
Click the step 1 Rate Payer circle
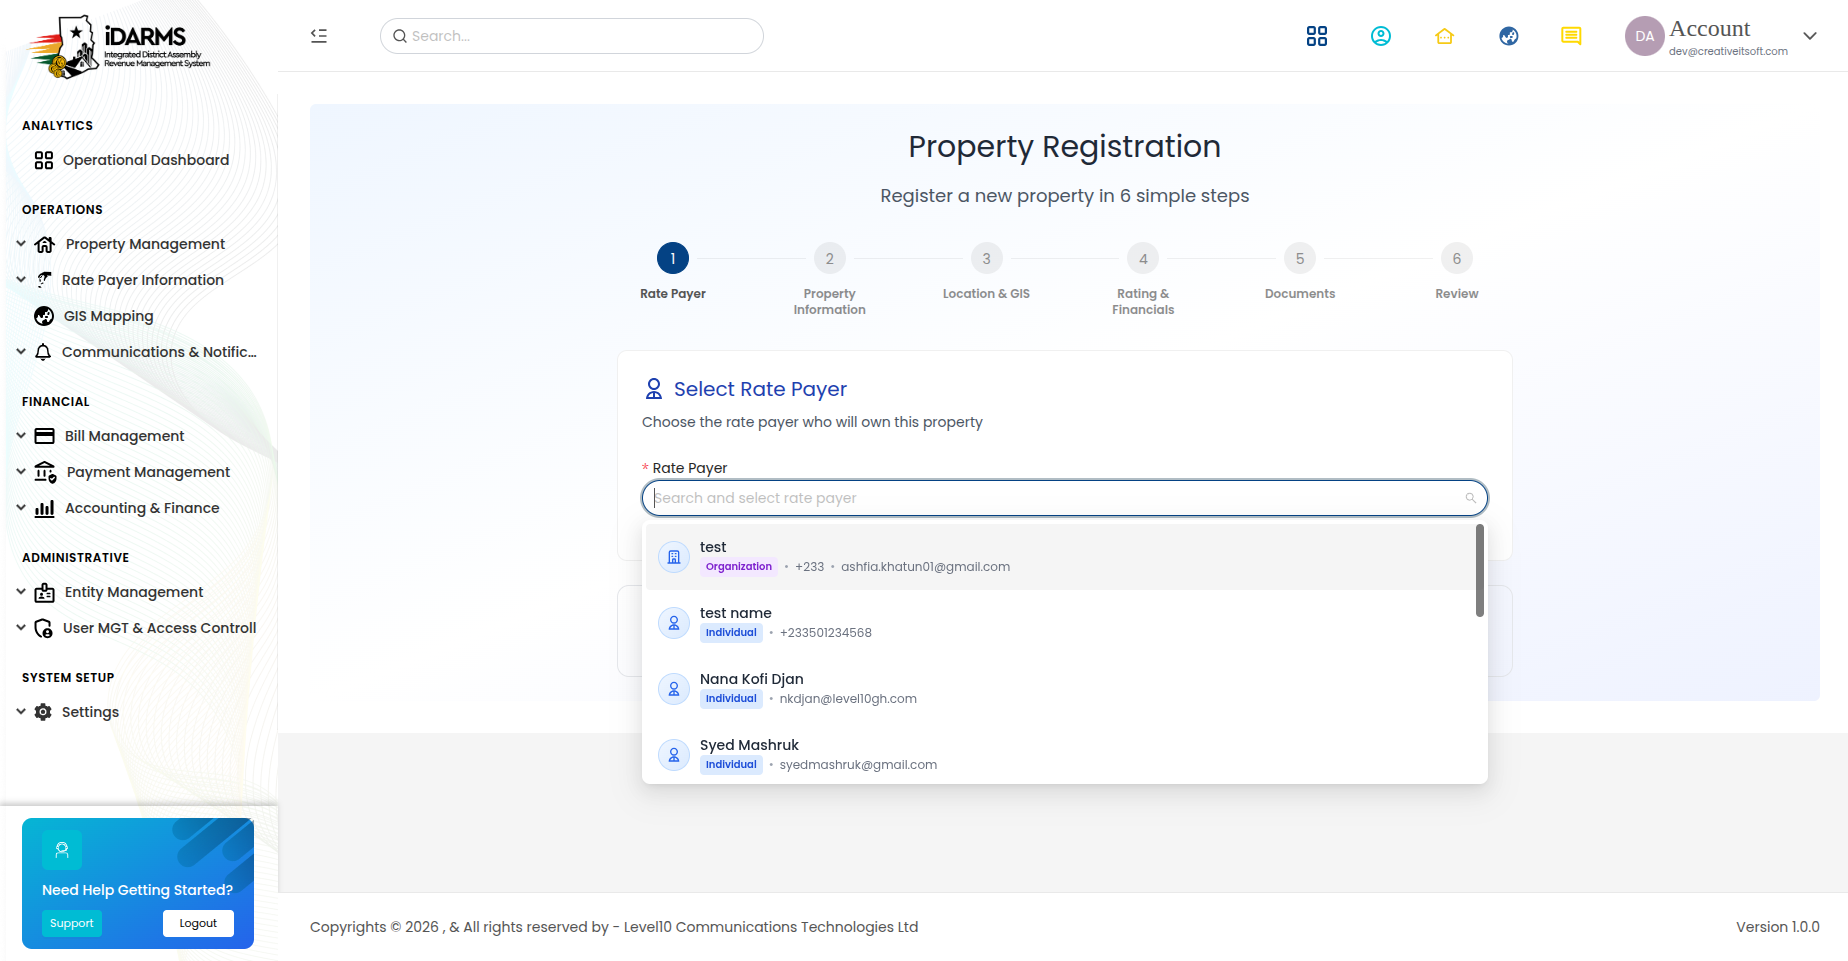point(673,259)
